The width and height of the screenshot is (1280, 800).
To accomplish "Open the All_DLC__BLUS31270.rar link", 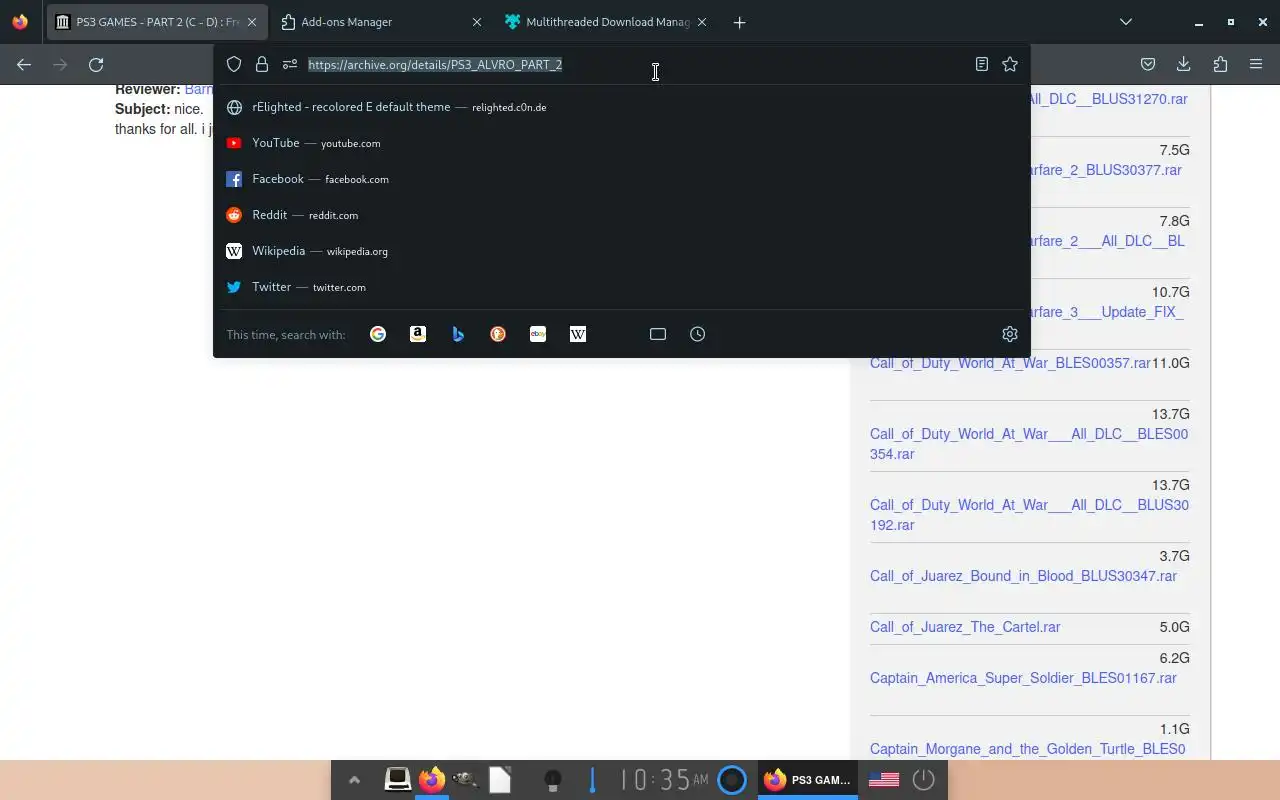I will (x=1109, y=99).
